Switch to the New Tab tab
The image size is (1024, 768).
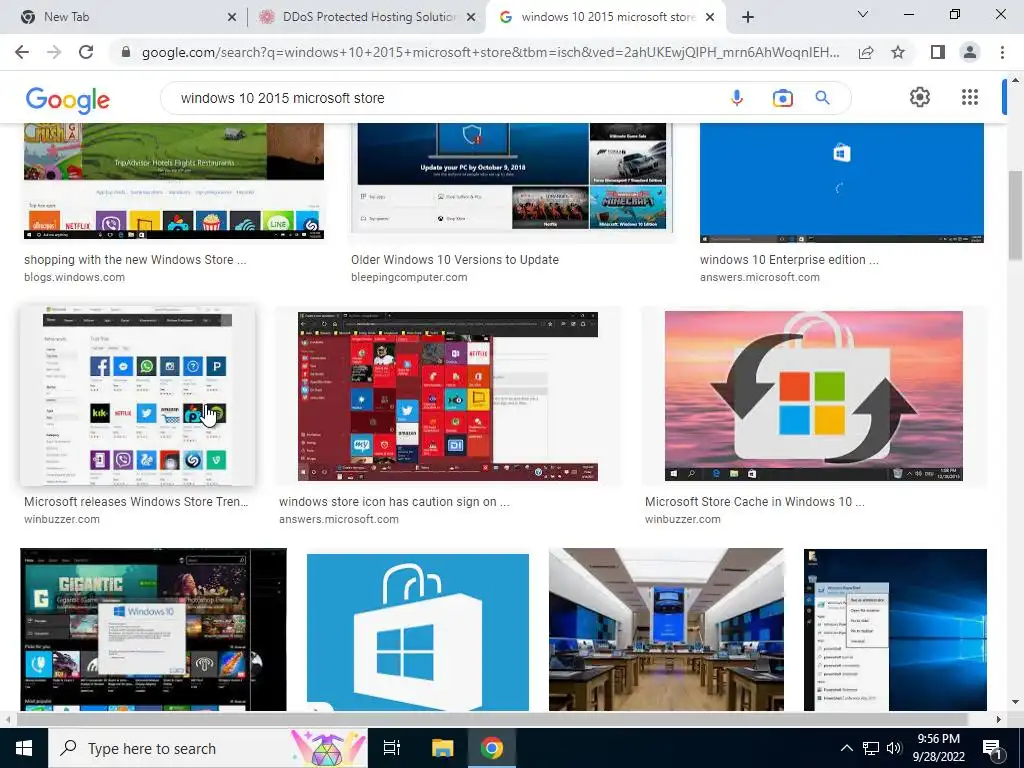click(x=124, y=17)
